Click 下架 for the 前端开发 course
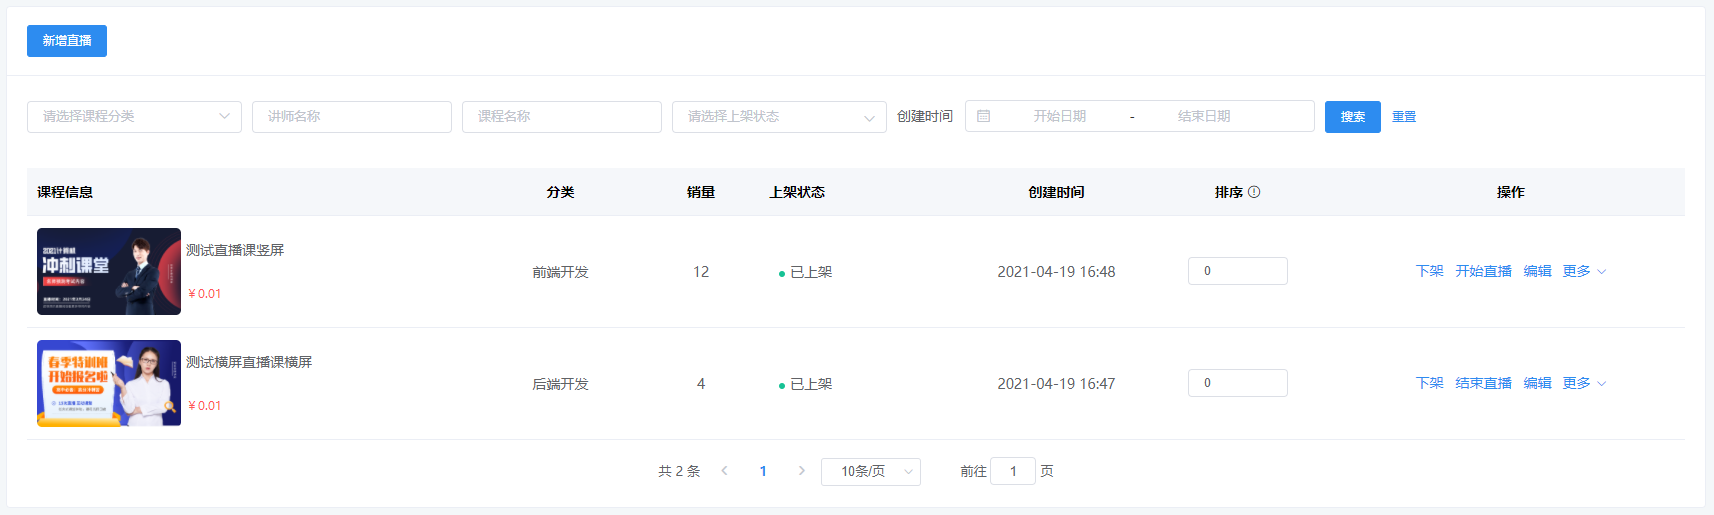Image resolution: width=1714 pixels, height=515 pixels. (x=1429, y=271)
